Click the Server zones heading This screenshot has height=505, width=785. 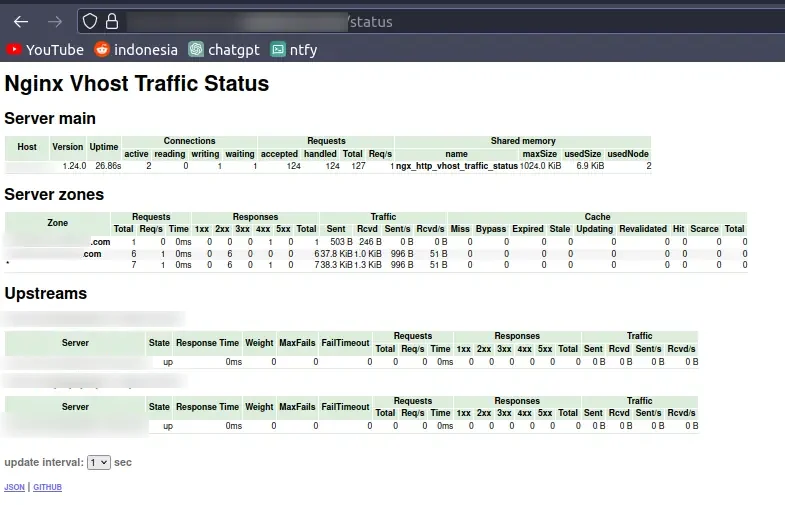tap(54, 194)
